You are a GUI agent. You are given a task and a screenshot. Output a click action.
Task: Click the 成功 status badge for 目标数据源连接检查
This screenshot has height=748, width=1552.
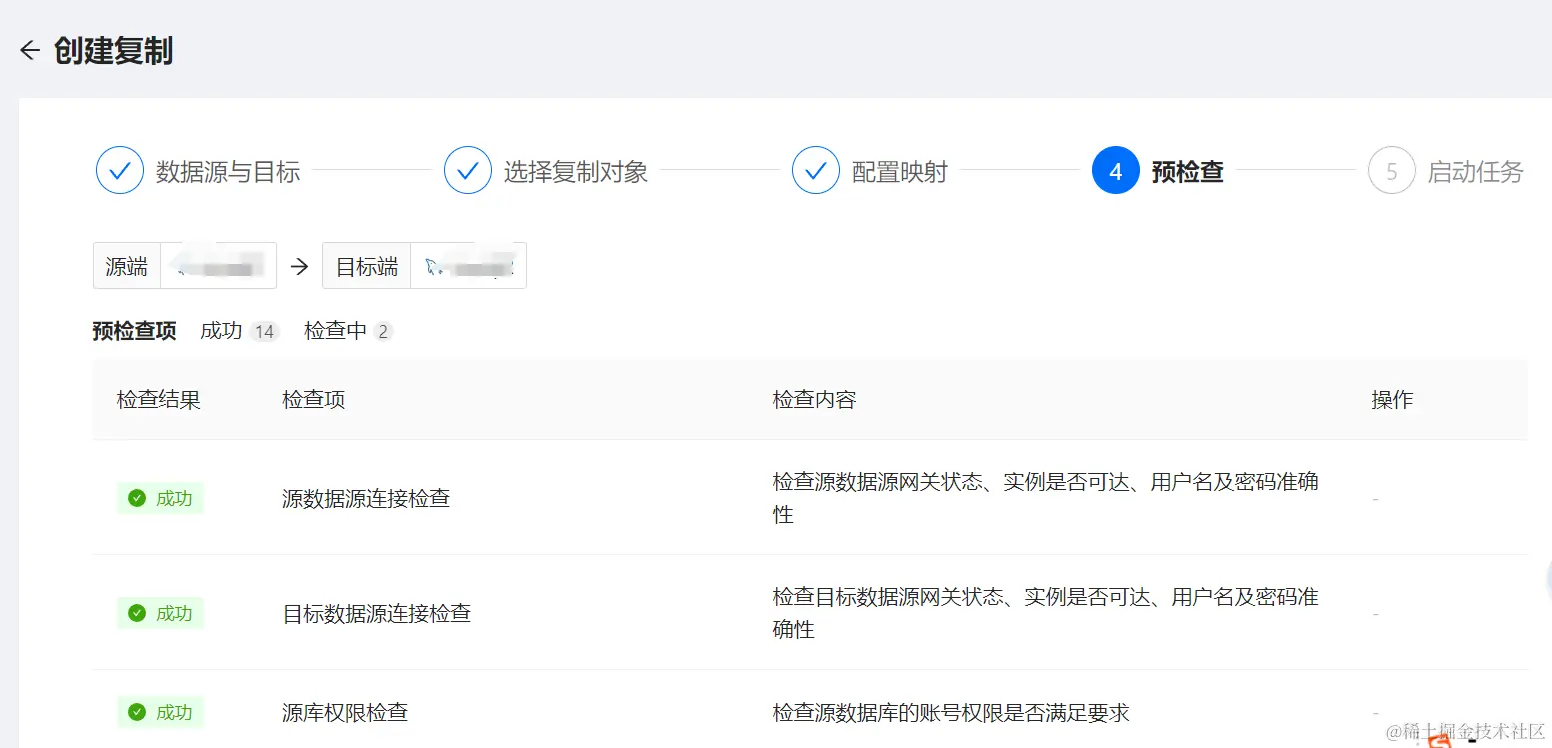click(160, 613)
